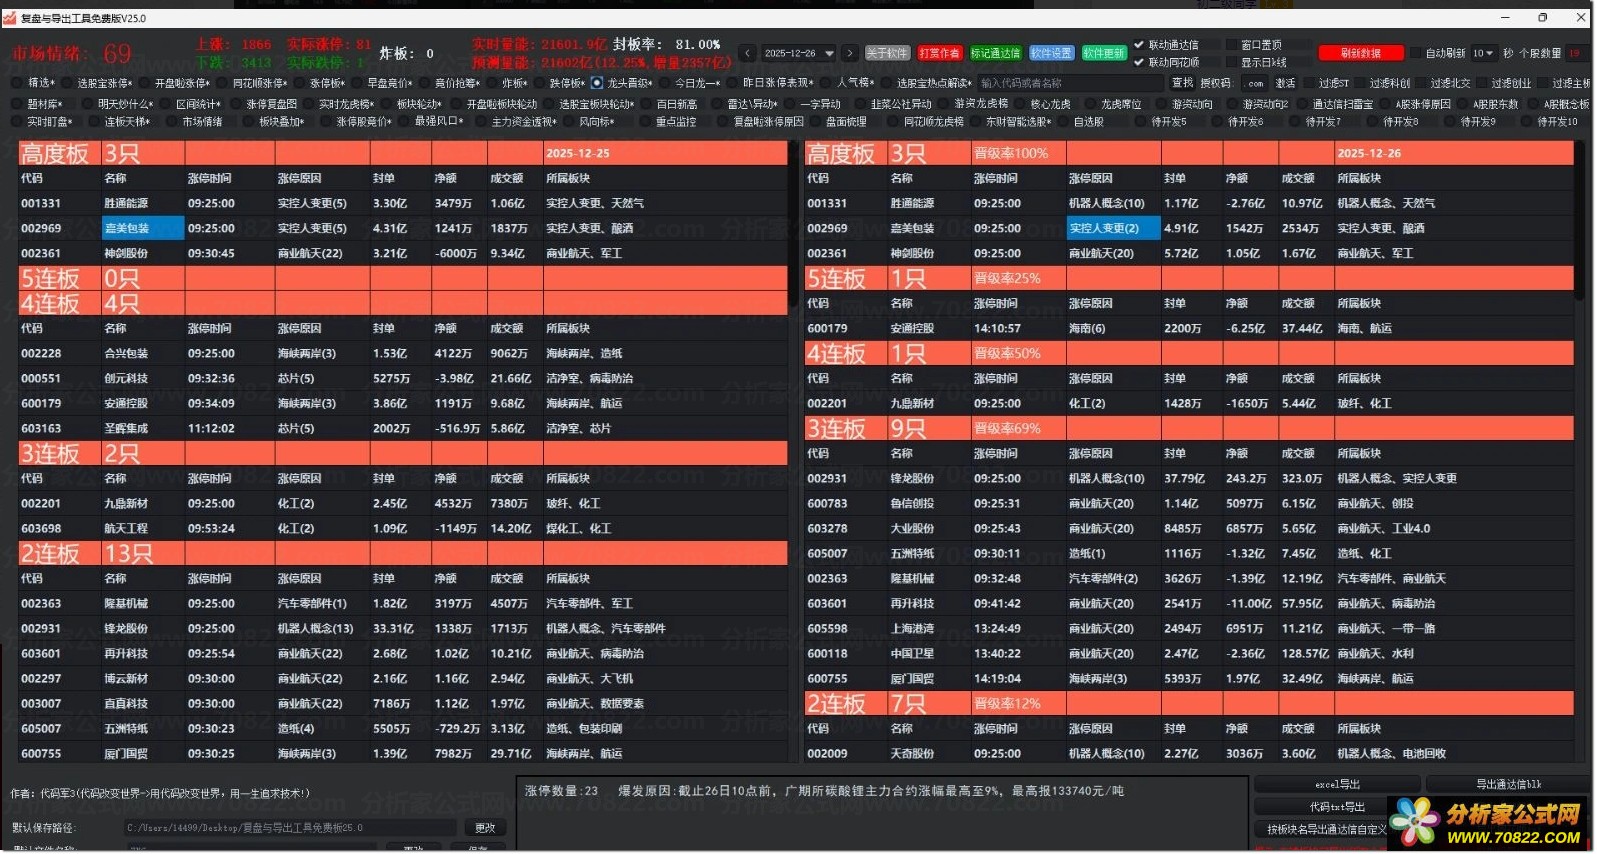Click the next date arrow button

850,53
